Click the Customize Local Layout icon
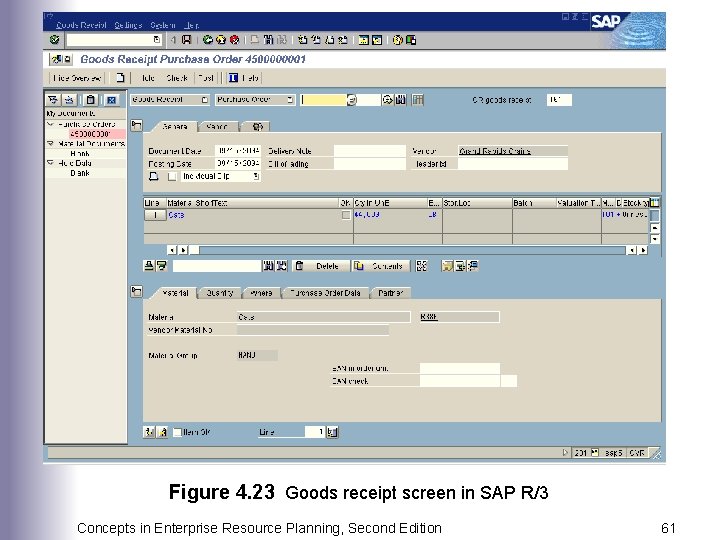720x540 pixels. 411,40
